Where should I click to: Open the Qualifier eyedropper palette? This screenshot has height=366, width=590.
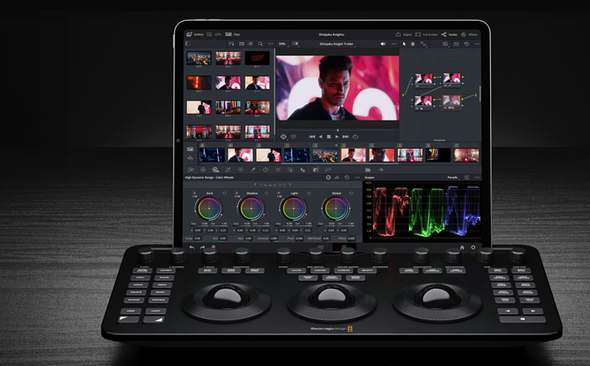tap(253, 170)
